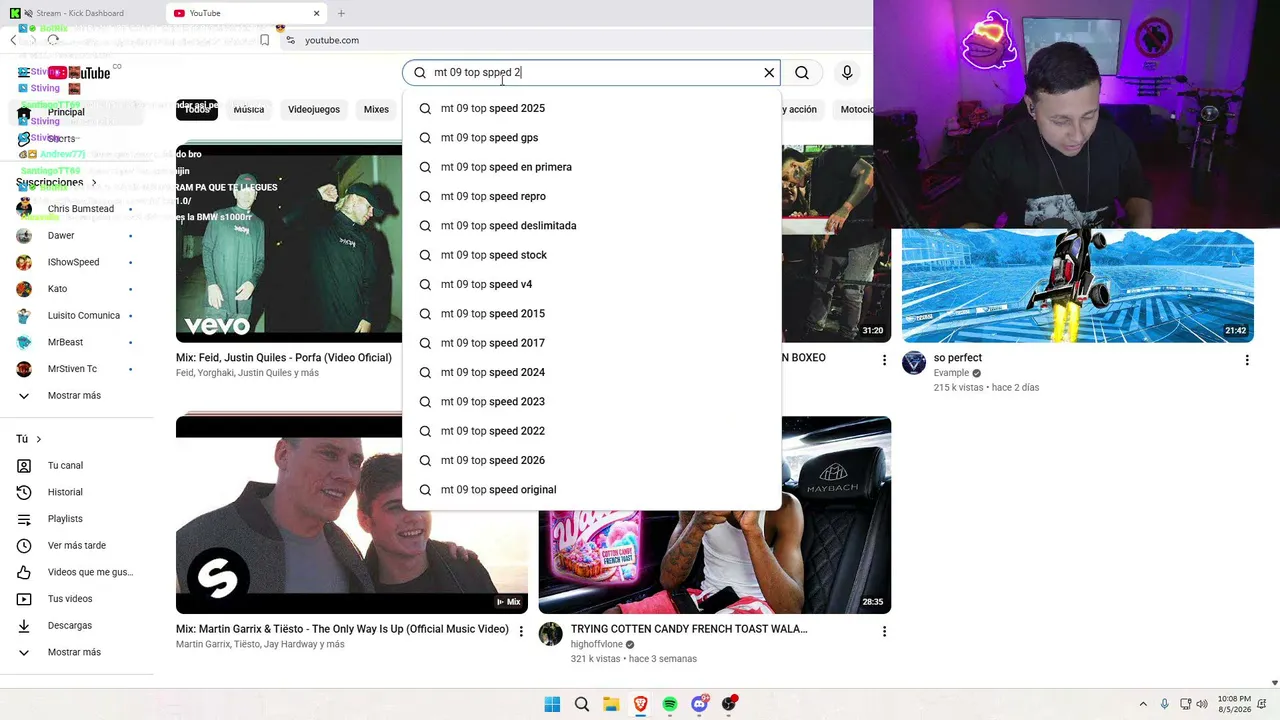Image resolution: width=1280 pixels, height=720 pixels.
Task: Choose suggestion 'mt 09 top speed en primera'
Action: click(x=591, y=167)
